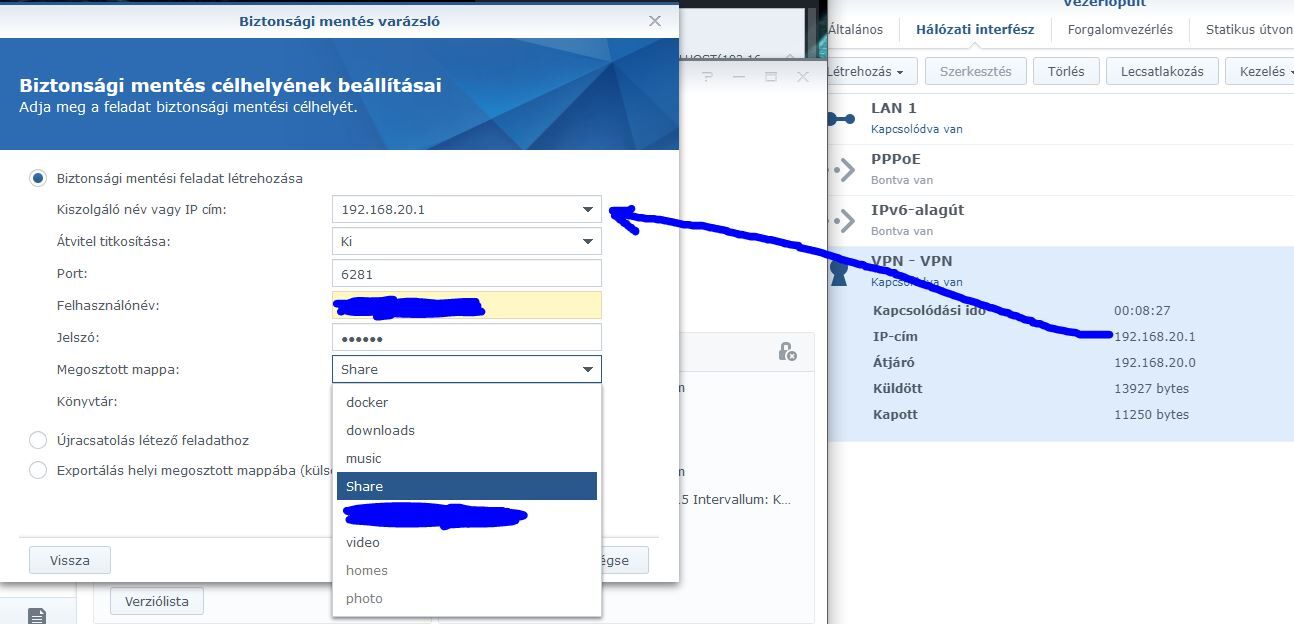
Task: Maximize the background Hyper Backup window
Action: tap(771, 77)
